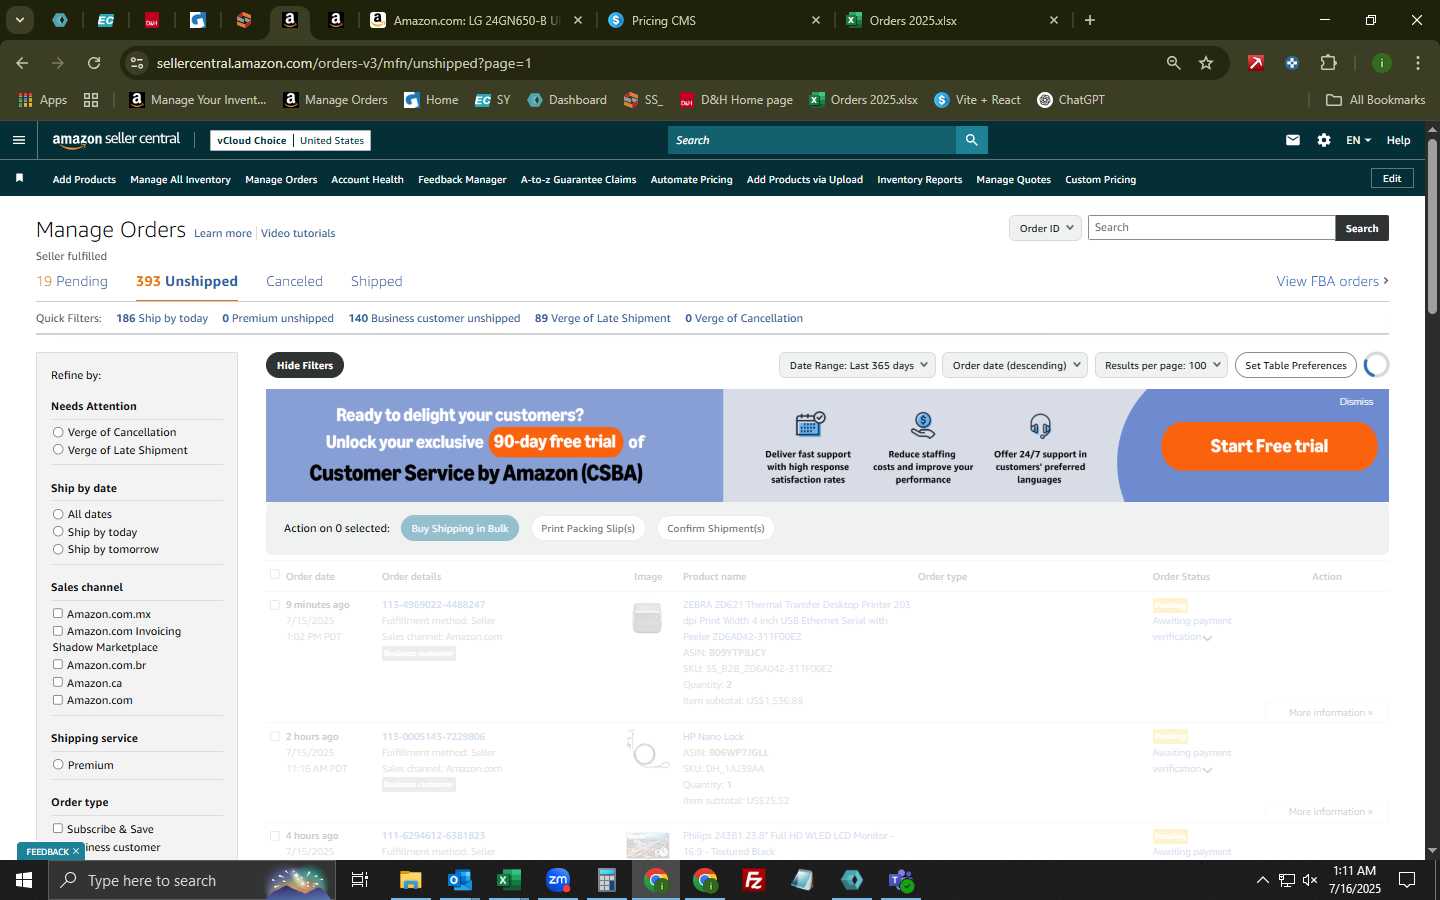Open the View FBA orders link
The height and width of the screenshot is (900, 1440).
(x=1332, y=281)
